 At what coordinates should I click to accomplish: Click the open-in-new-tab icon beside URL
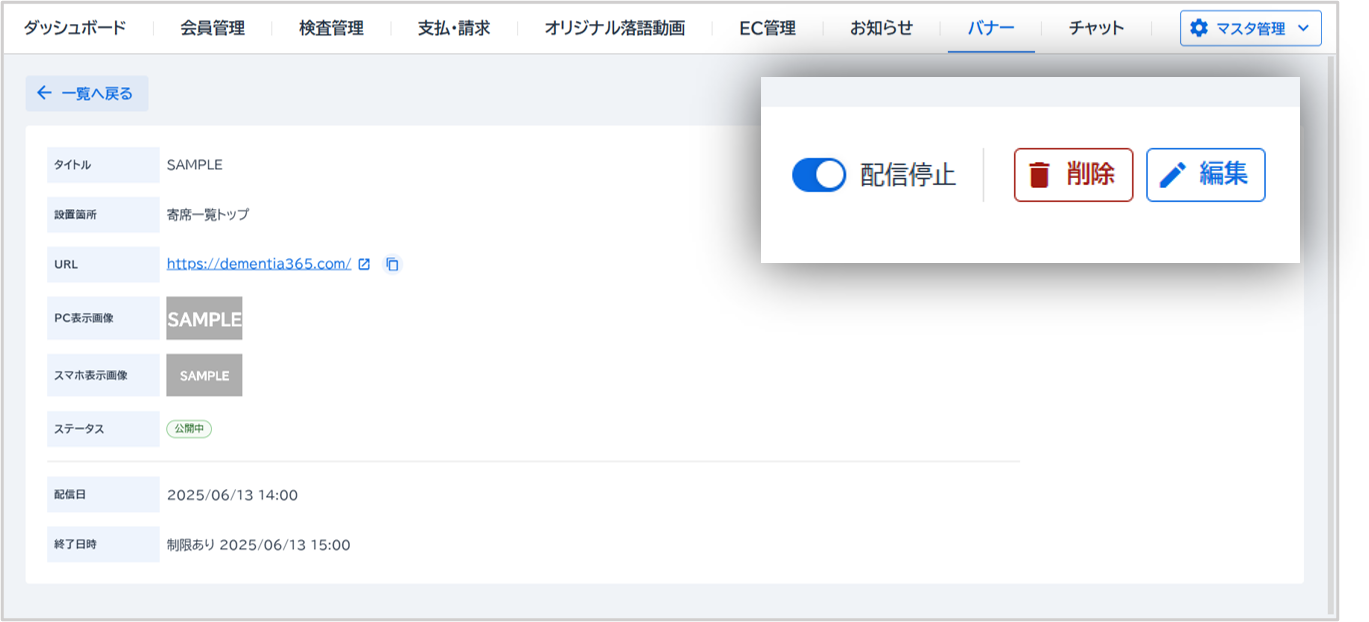point(364,264)
